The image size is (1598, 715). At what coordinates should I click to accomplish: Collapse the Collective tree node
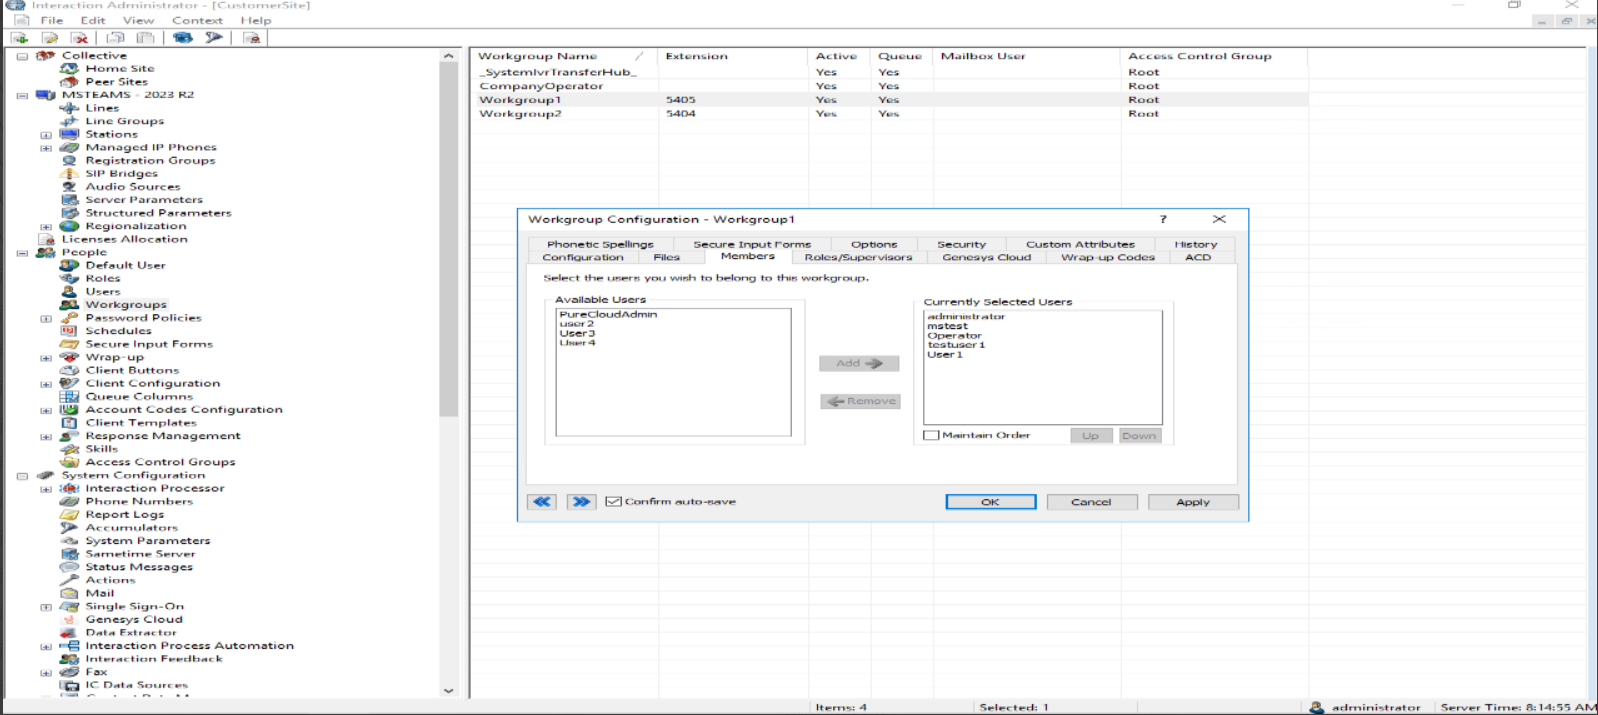point(22,56)
